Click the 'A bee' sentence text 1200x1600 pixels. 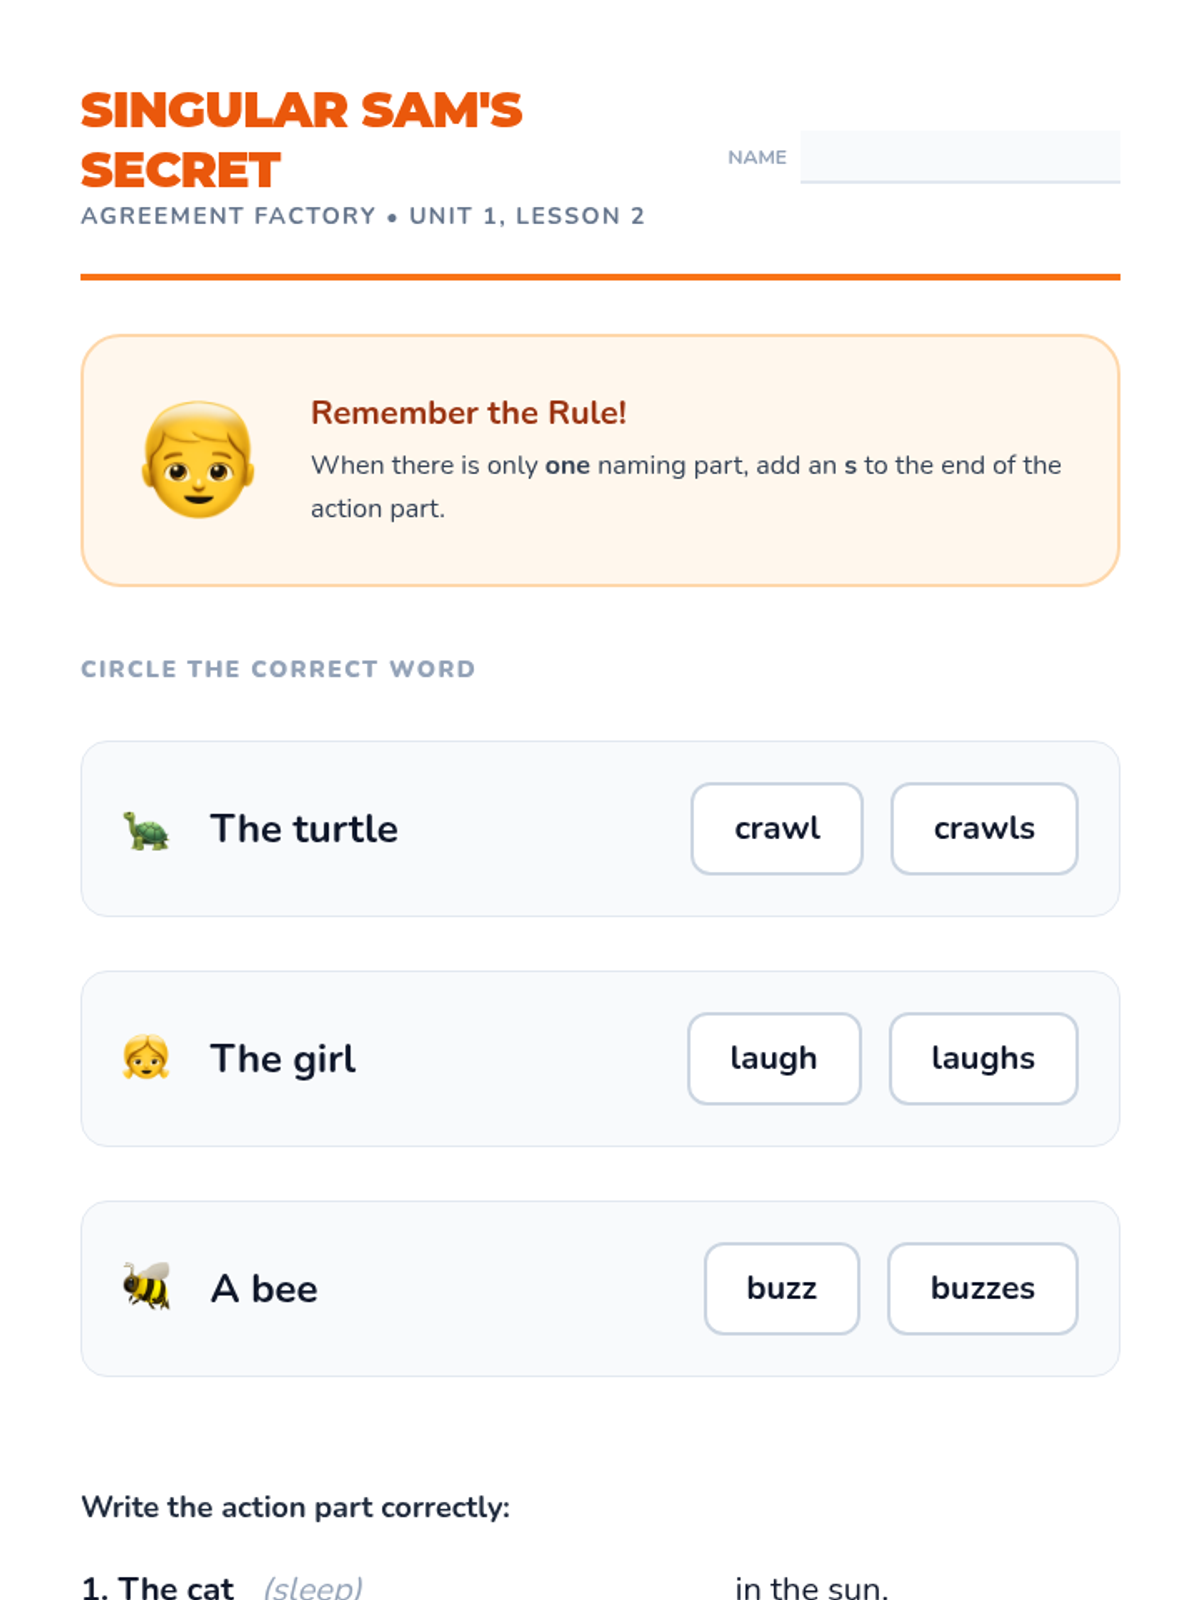coord(264,1289)
